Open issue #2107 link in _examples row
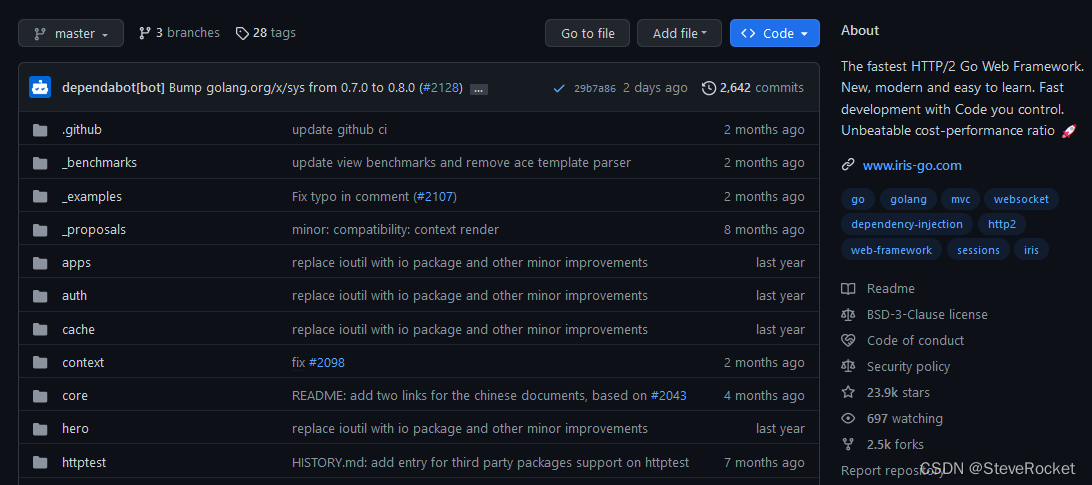The width and height of the screenshot is (1092, 485). pos(435,197)
